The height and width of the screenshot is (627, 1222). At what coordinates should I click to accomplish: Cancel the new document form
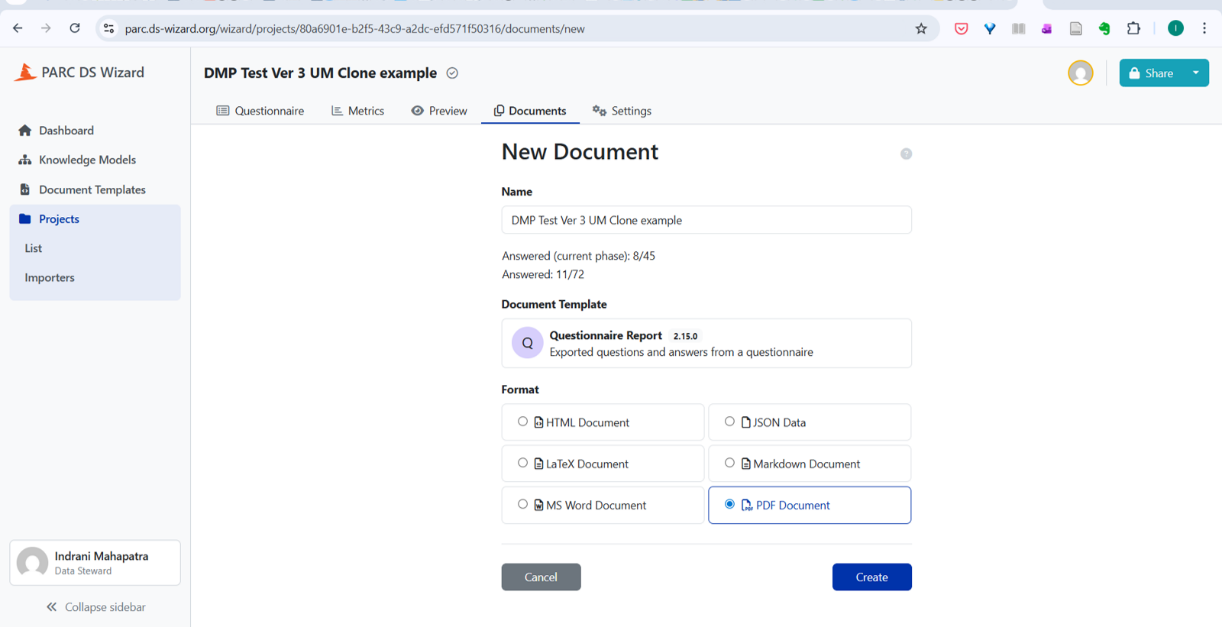[541, 577]
